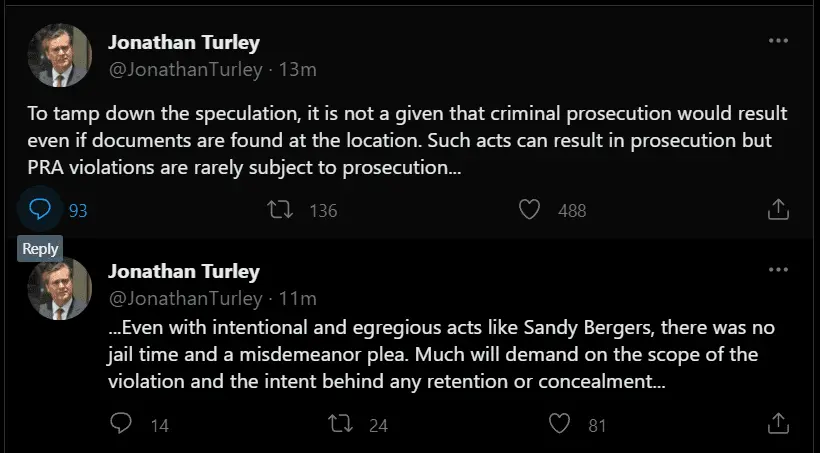Open the 11m timestamp of second tweet
This screenshot has height=453, width=820.
297,298
